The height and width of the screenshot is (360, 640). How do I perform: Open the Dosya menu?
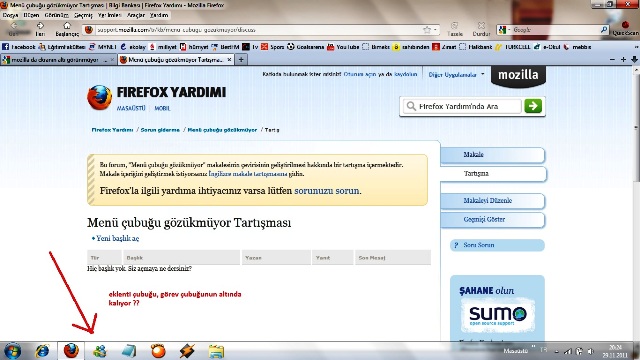[x=10, y=15]
